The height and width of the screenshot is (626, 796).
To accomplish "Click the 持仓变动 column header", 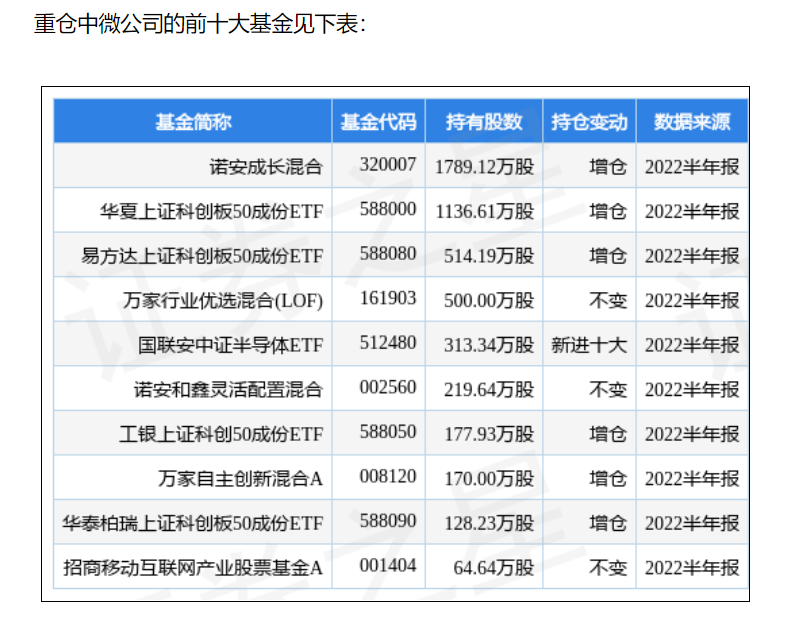I will (x=589, y=122).
